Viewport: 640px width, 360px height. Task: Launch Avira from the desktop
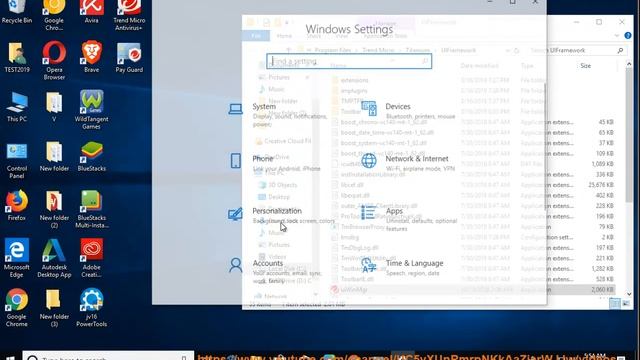click(x=91, y=11)
